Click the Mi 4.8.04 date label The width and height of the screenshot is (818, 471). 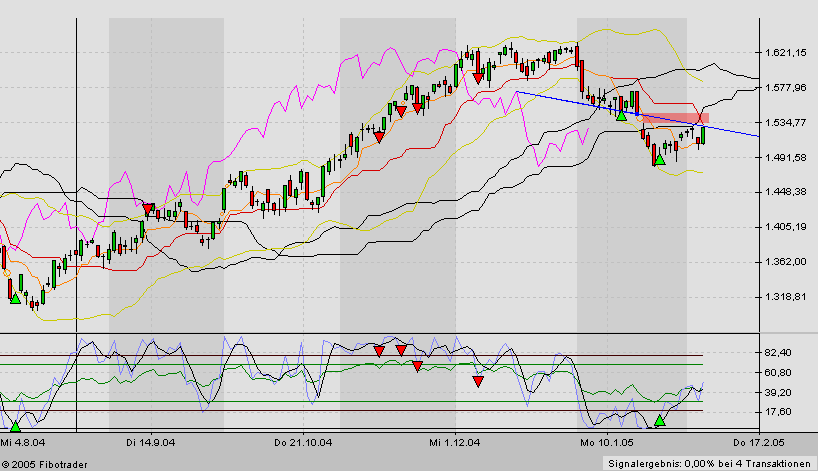point(20,441)
